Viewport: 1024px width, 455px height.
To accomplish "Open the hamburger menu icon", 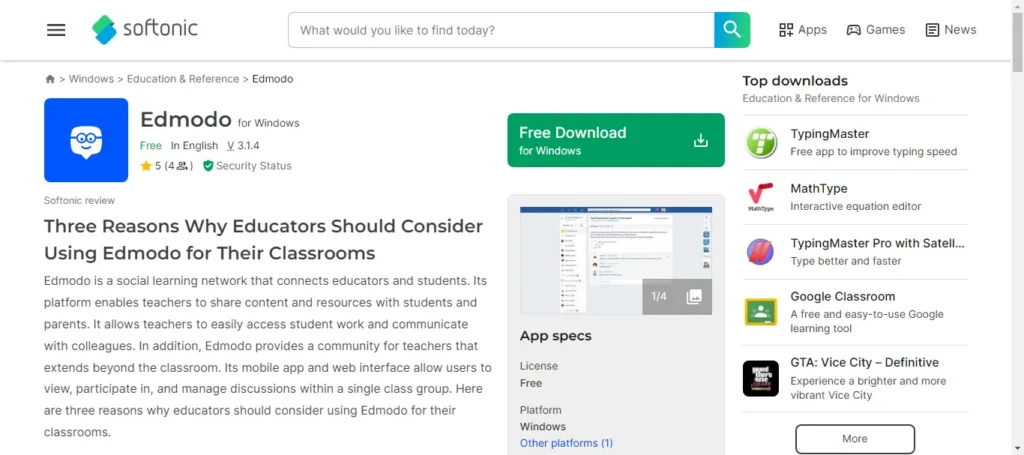I will [x=56, y=30].
